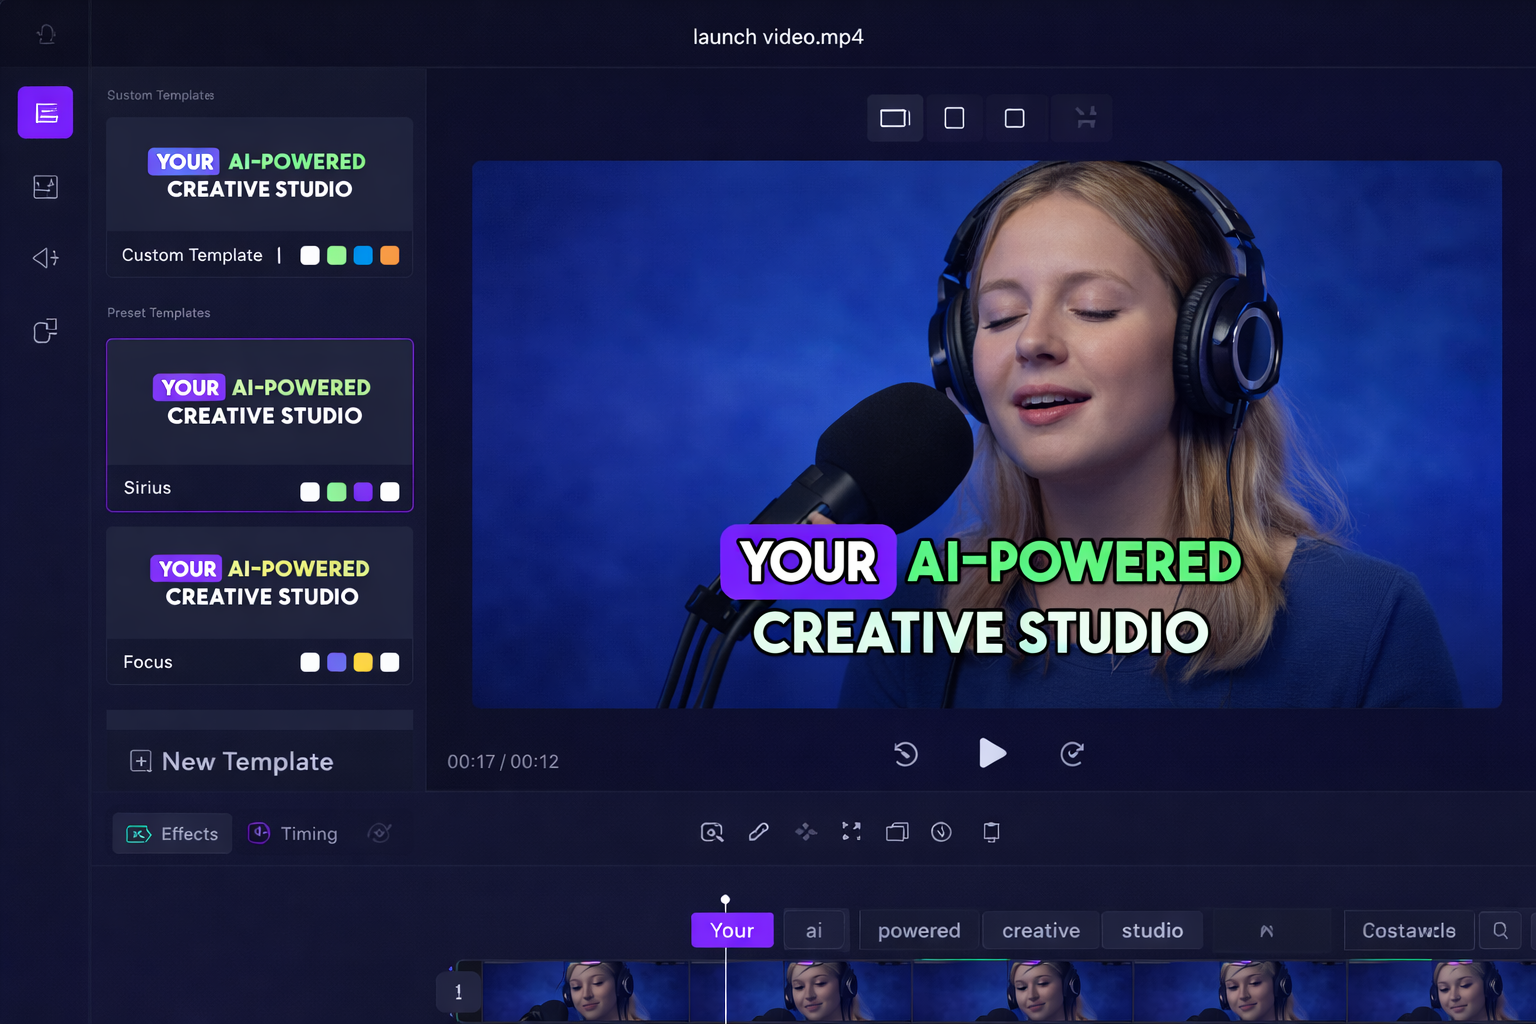Click the pencil edit icon in toolbar
This screenshot has height=1024, width=1536.
coord(759,832)
